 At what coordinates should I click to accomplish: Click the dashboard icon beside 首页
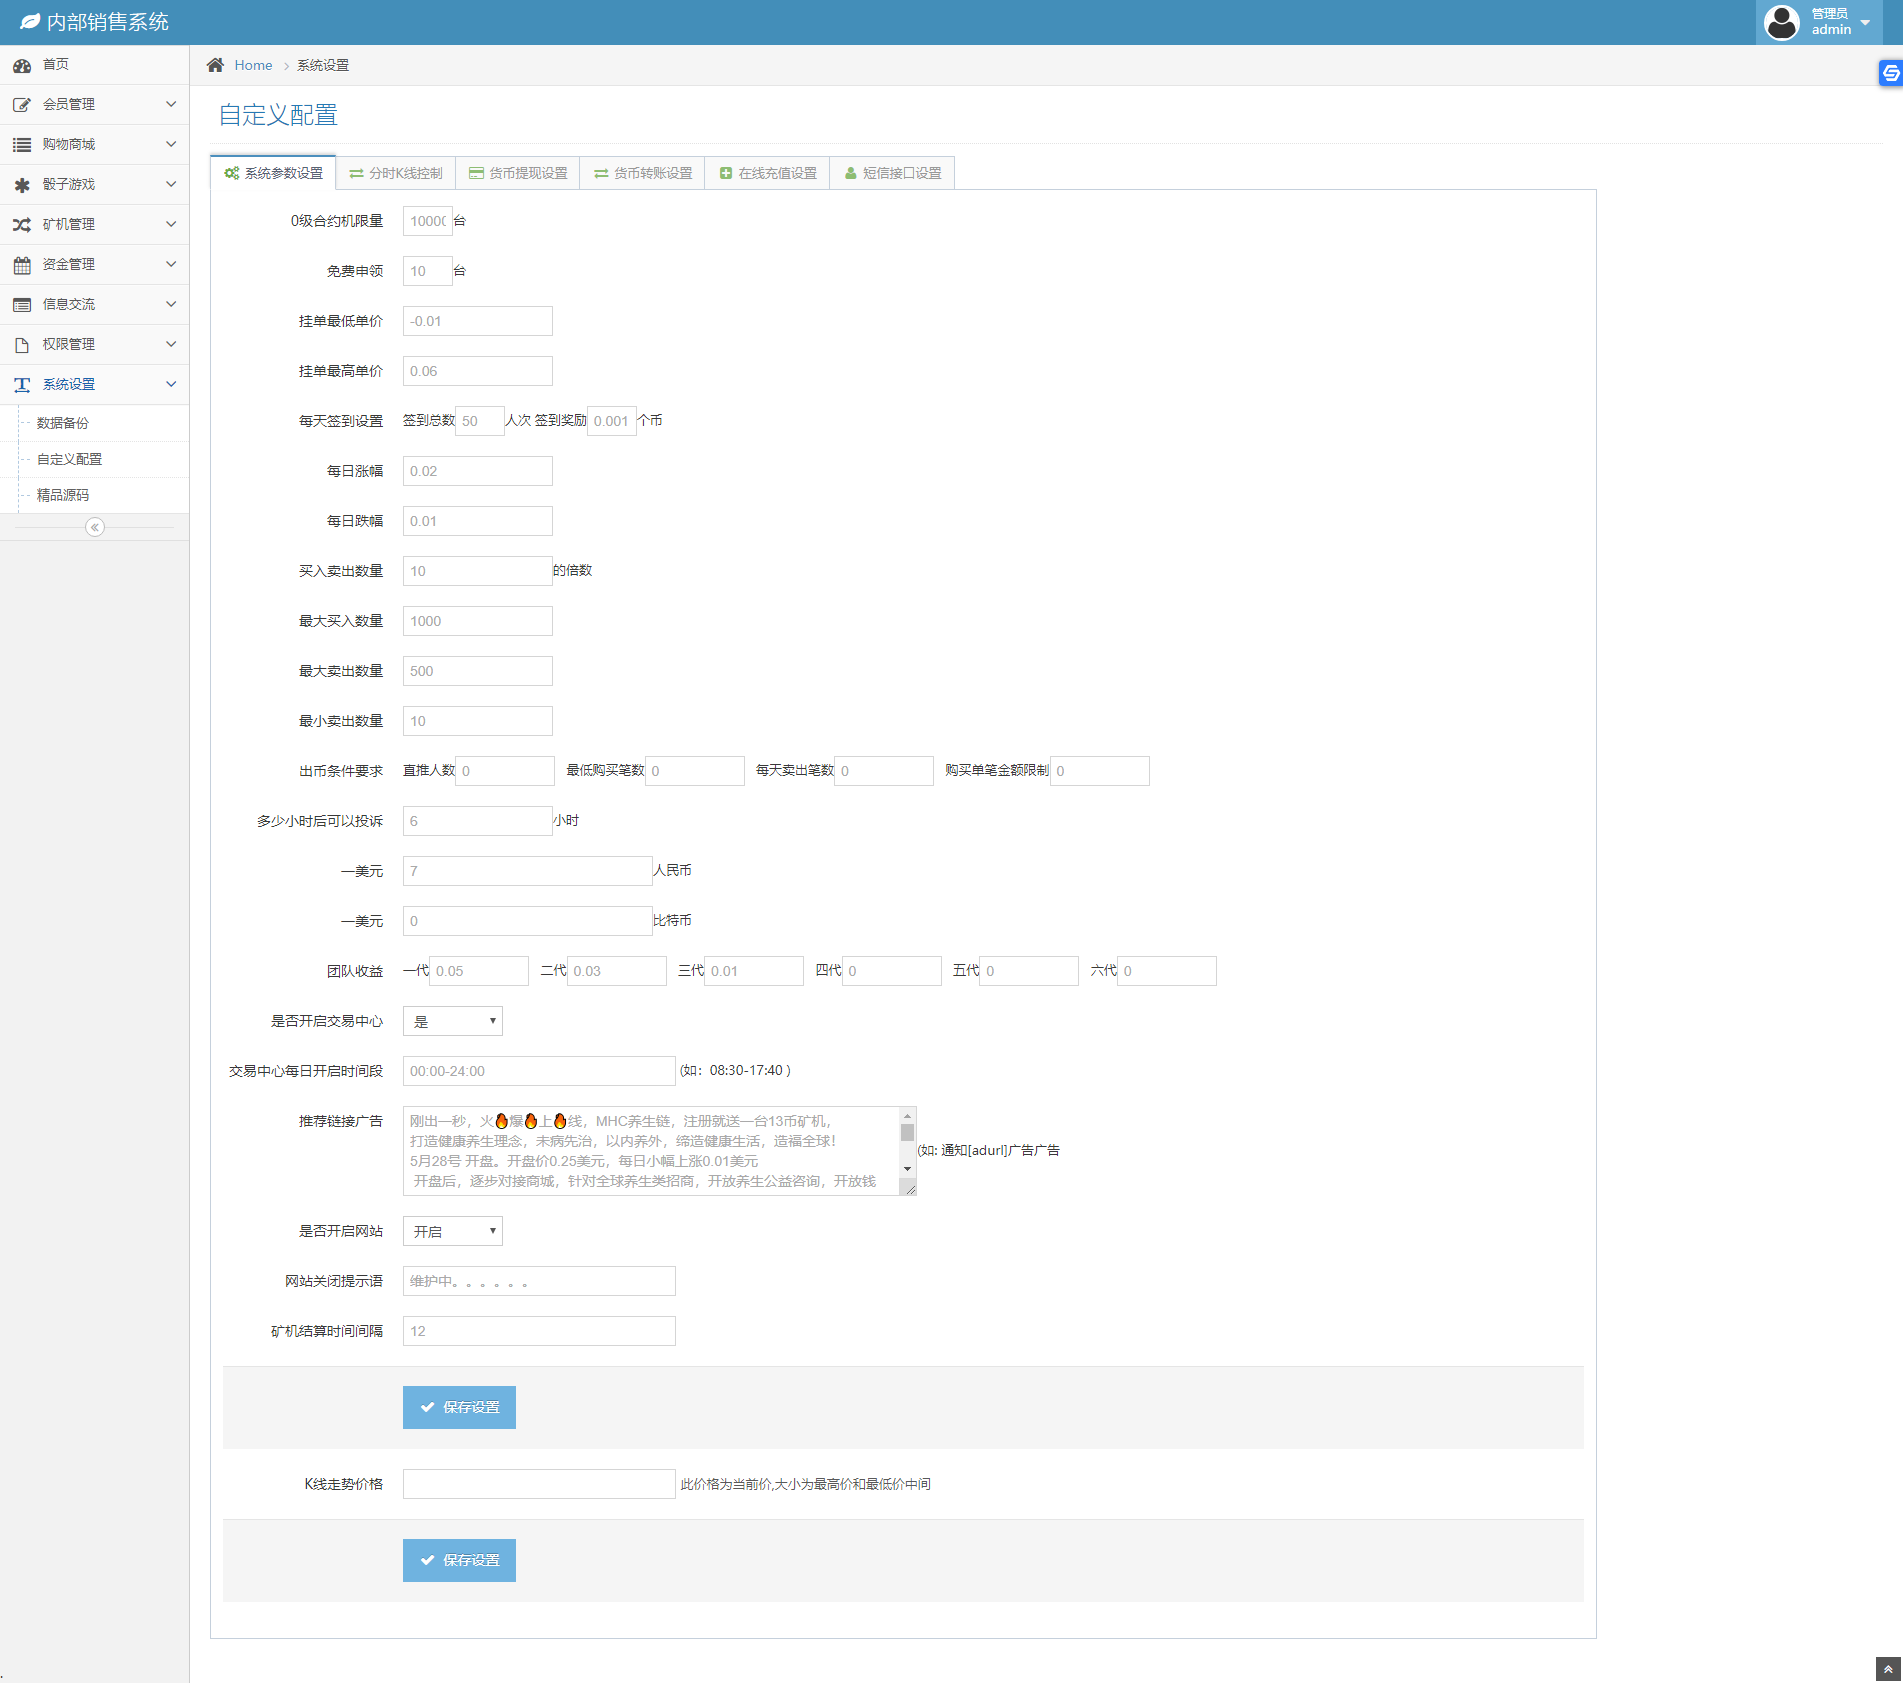pyautogui.click(x=22, y=65)
